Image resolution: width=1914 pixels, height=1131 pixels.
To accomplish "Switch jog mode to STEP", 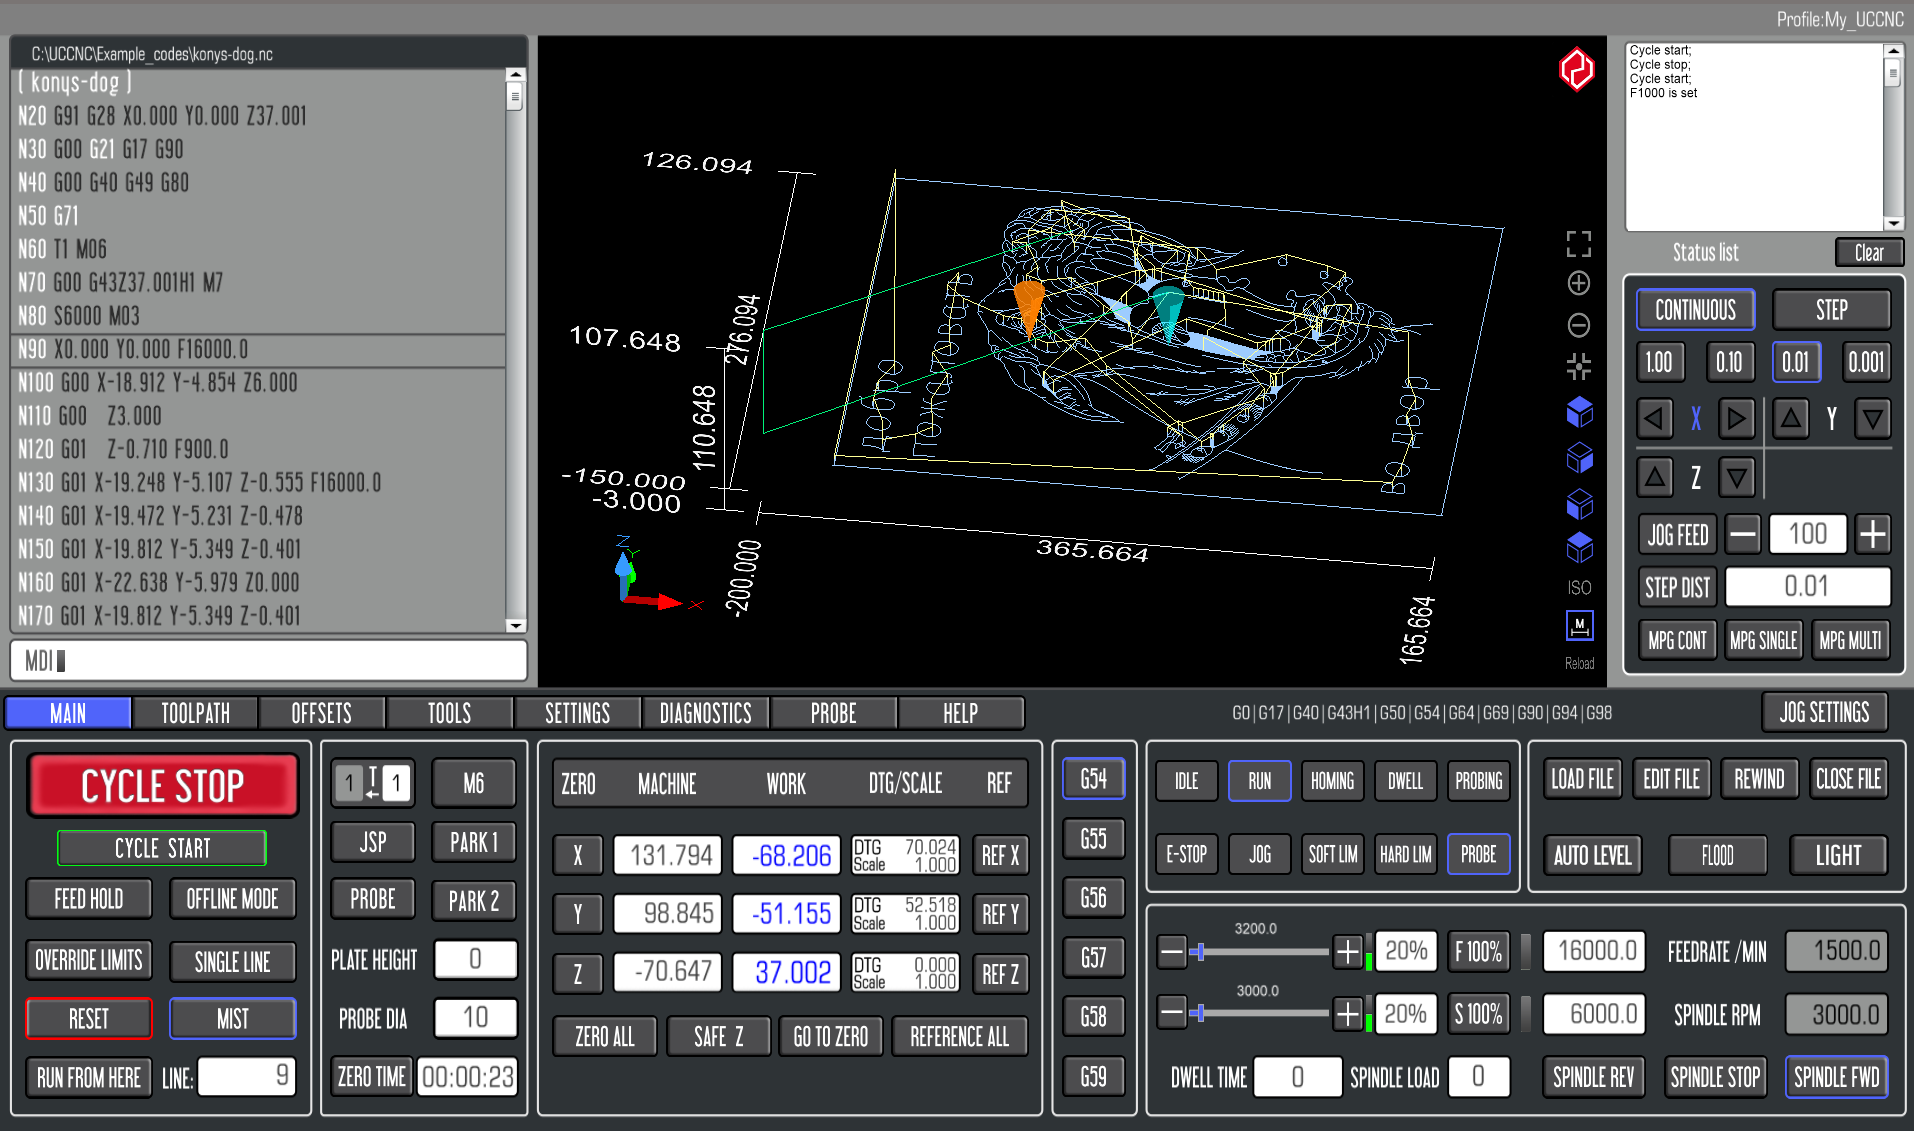I will point(1830,310).
